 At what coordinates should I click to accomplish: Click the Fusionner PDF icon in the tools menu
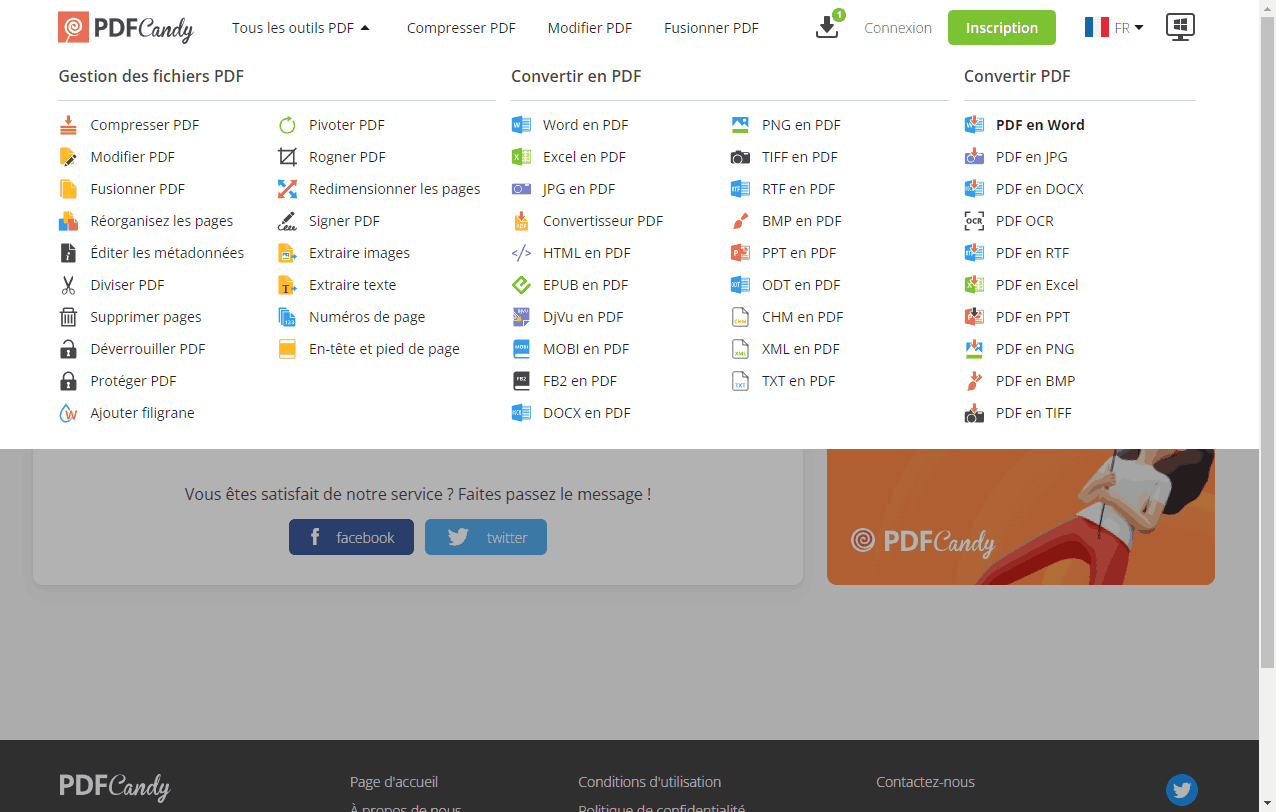(68, 189)
